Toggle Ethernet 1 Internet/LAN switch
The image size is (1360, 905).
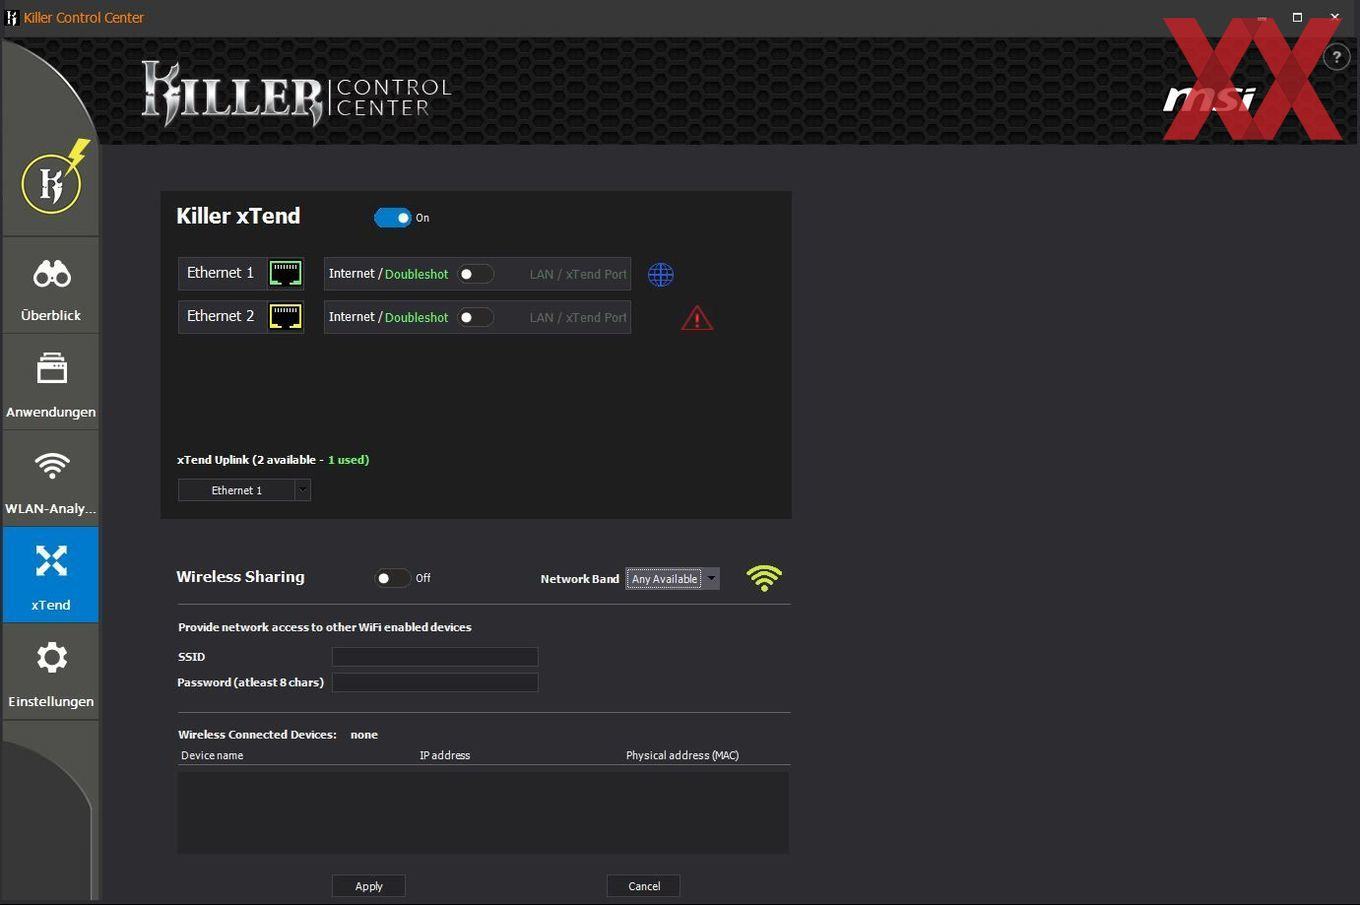476,274
